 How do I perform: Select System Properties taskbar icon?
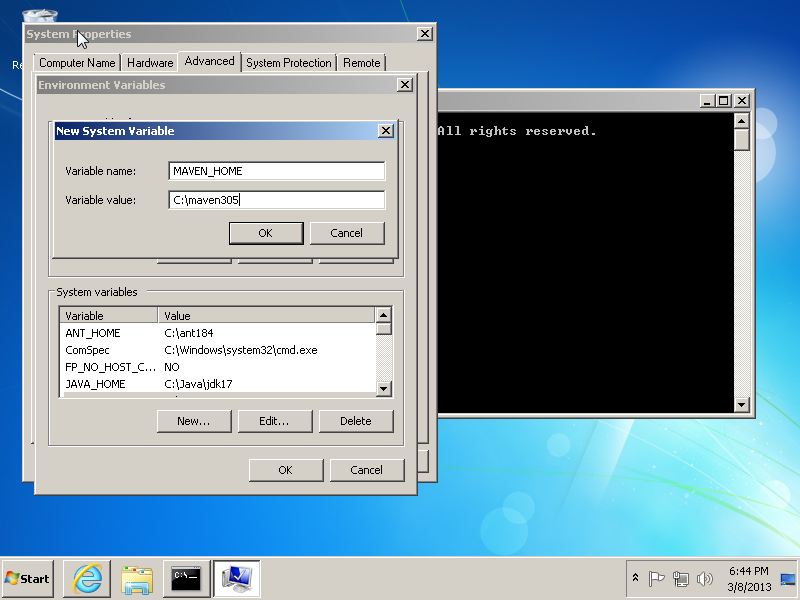[237, 579]
